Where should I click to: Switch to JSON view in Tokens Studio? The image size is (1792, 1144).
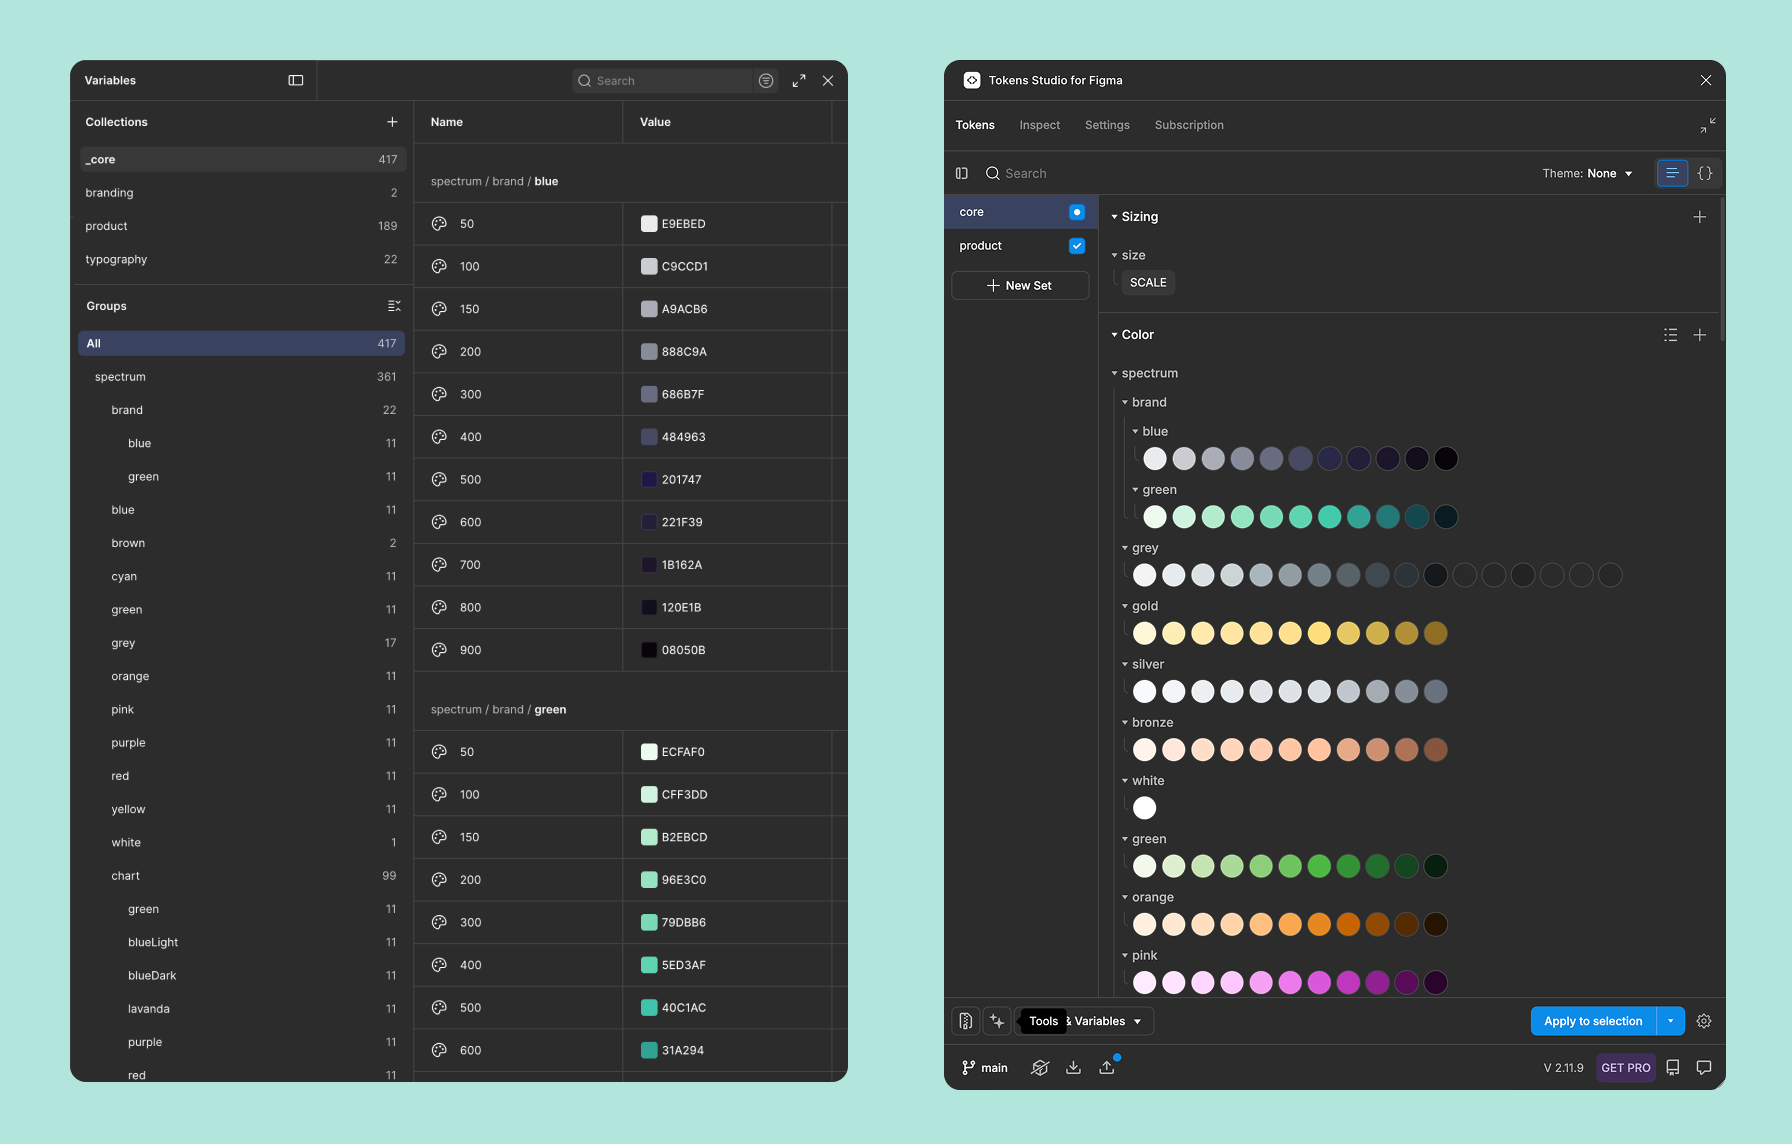point(1705,173)
